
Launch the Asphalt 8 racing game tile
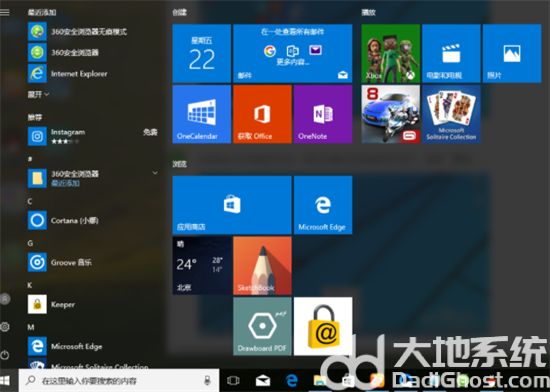[x=390, y=114]
